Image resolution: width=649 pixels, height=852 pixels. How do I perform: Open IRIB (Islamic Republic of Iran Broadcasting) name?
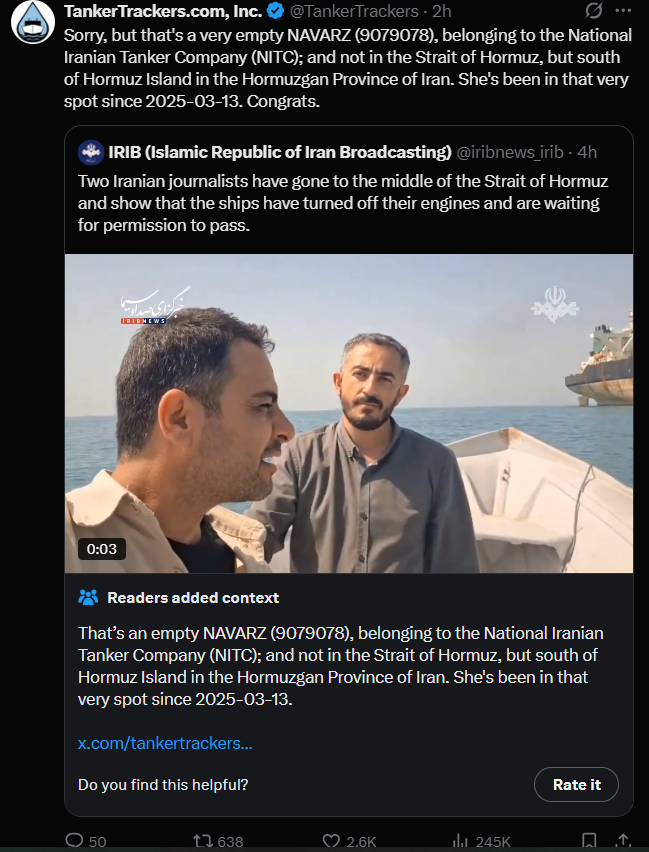279,152
